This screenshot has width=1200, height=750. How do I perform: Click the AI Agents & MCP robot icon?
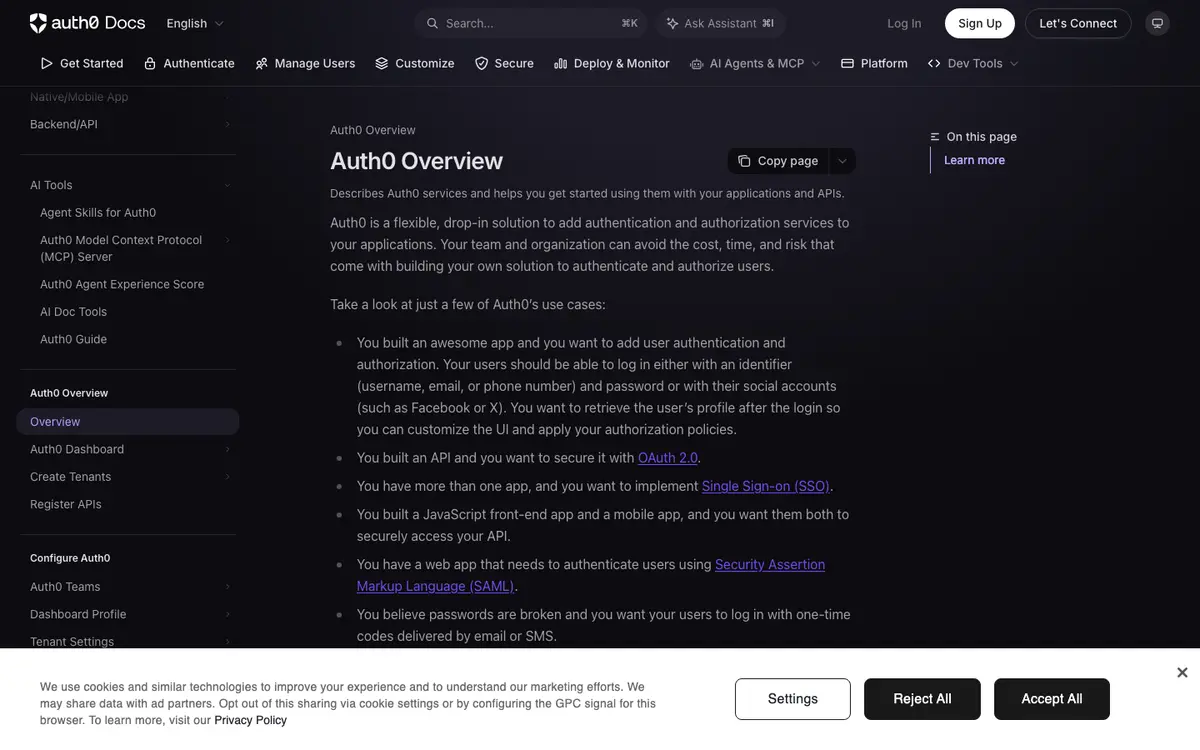point(696,63)
